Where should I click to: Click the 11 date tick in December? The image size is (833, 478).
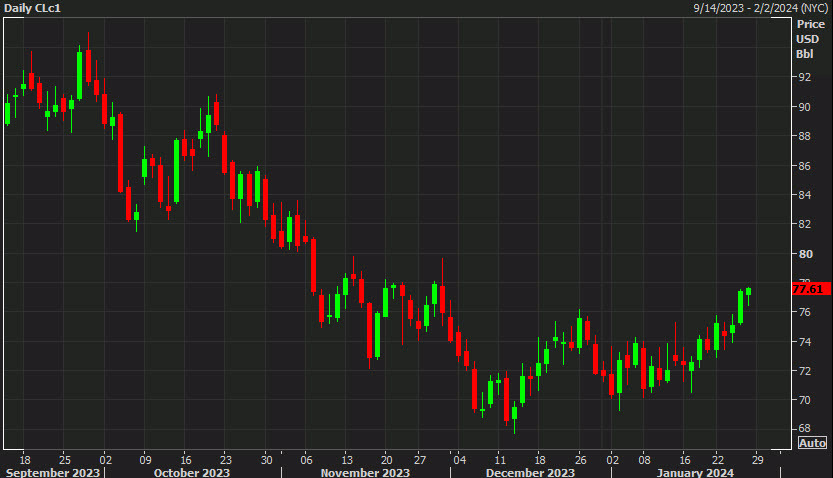point(500,460)
